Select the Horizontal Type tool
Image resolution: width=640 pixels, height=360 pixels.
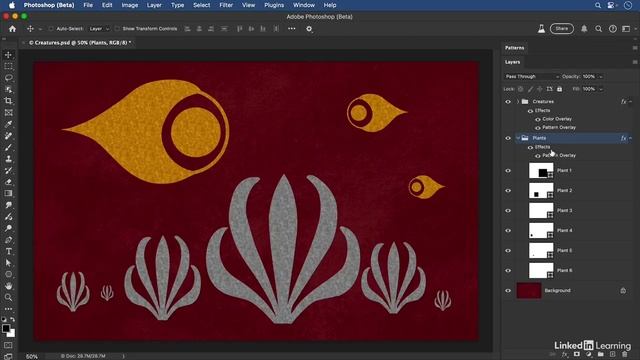(8, 251)
